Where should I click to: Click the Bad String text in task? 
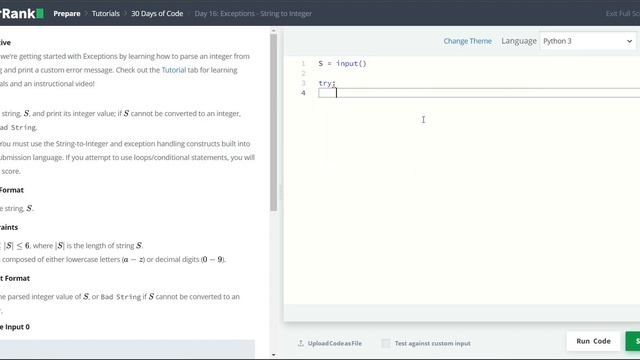point(18,128)
